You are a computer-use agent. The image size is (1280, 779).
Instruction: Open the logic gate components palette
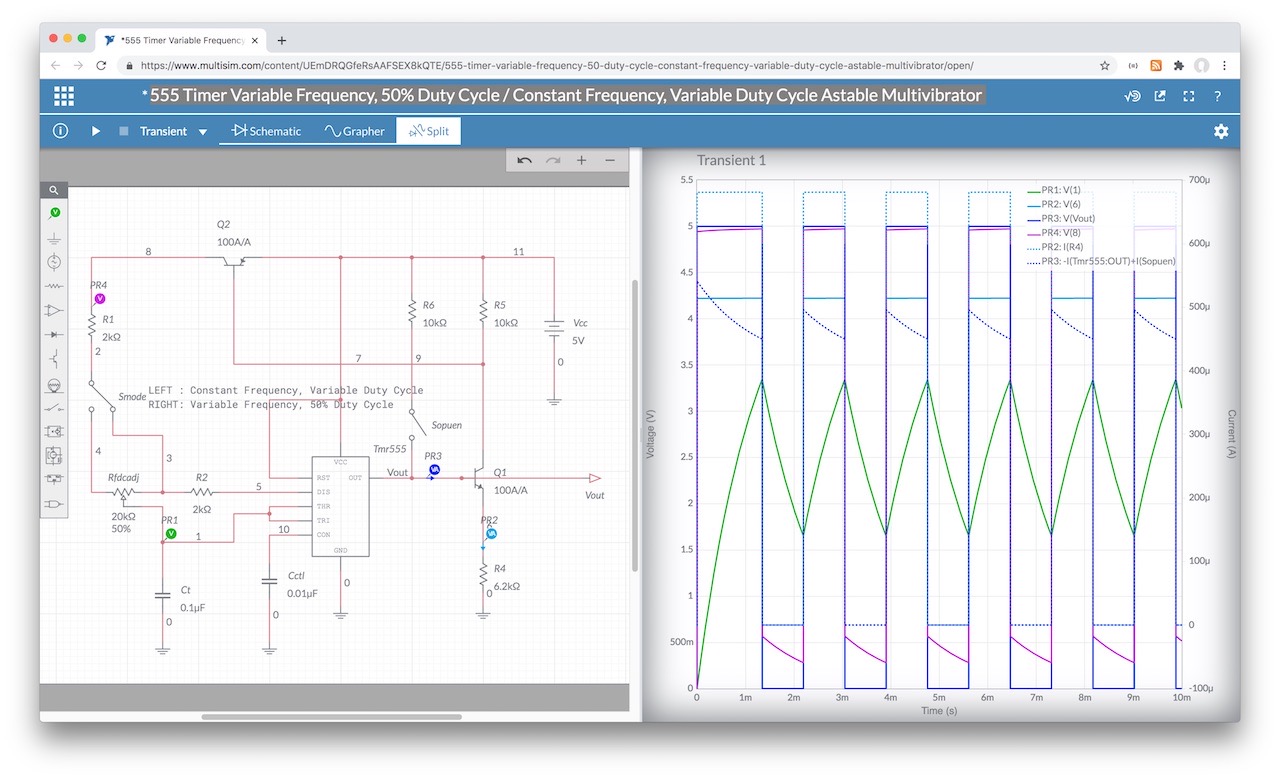(54, 504)
